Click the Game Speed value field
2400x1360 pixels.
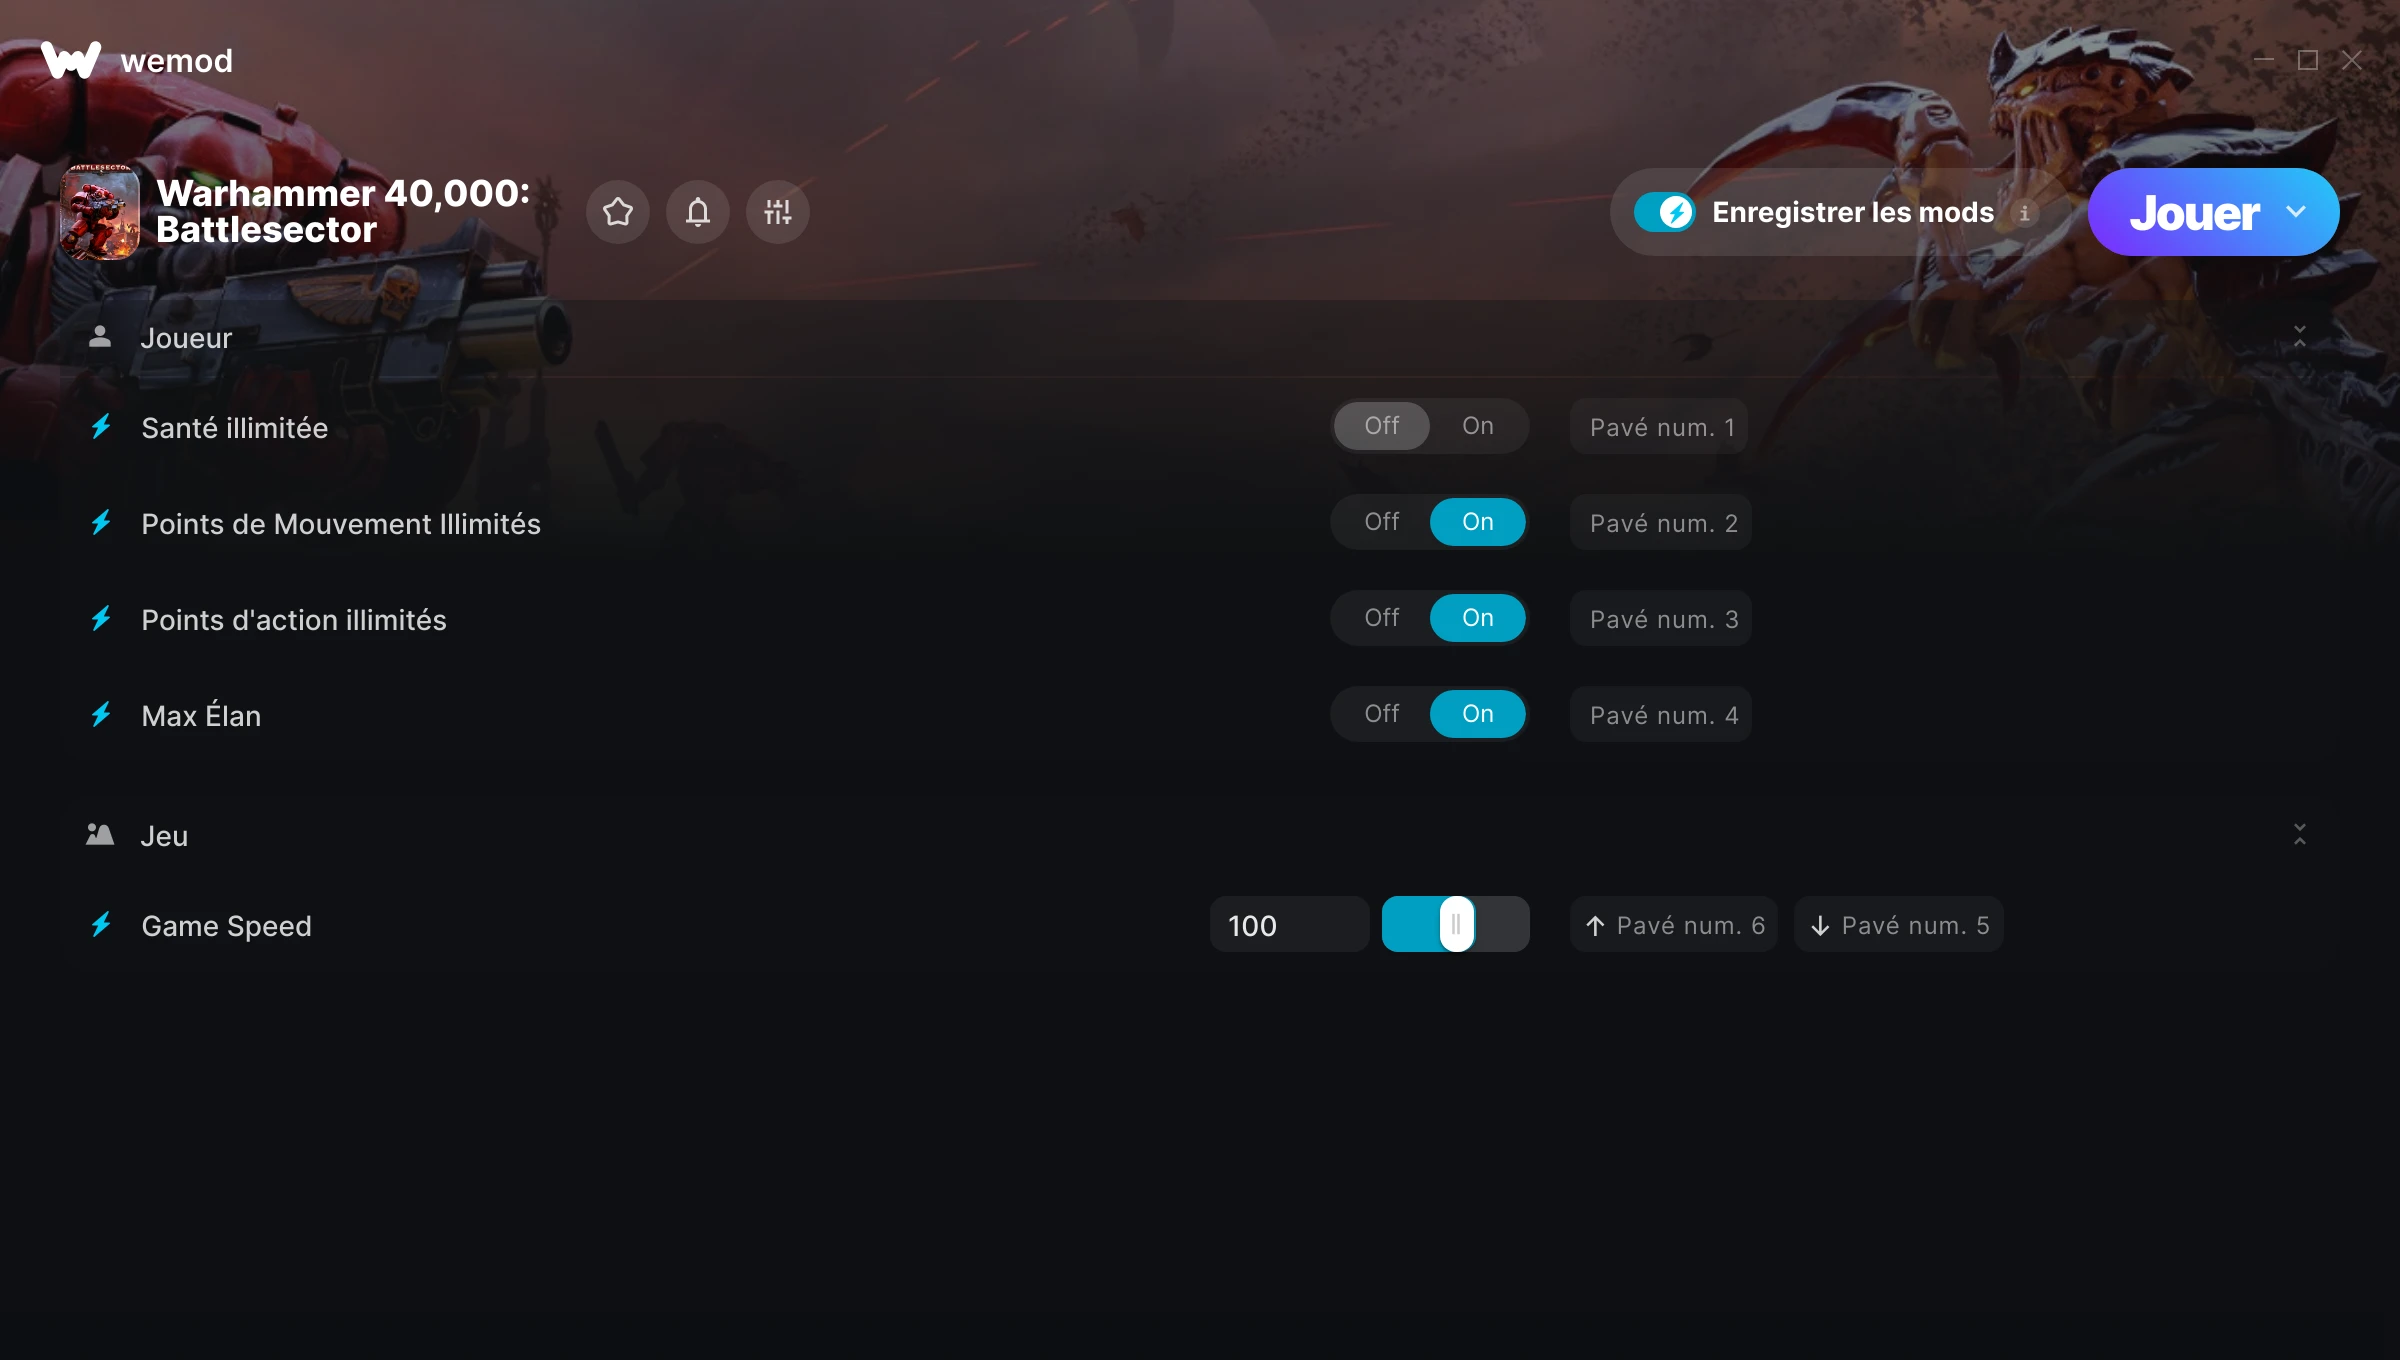click(x=1290, y=924)
